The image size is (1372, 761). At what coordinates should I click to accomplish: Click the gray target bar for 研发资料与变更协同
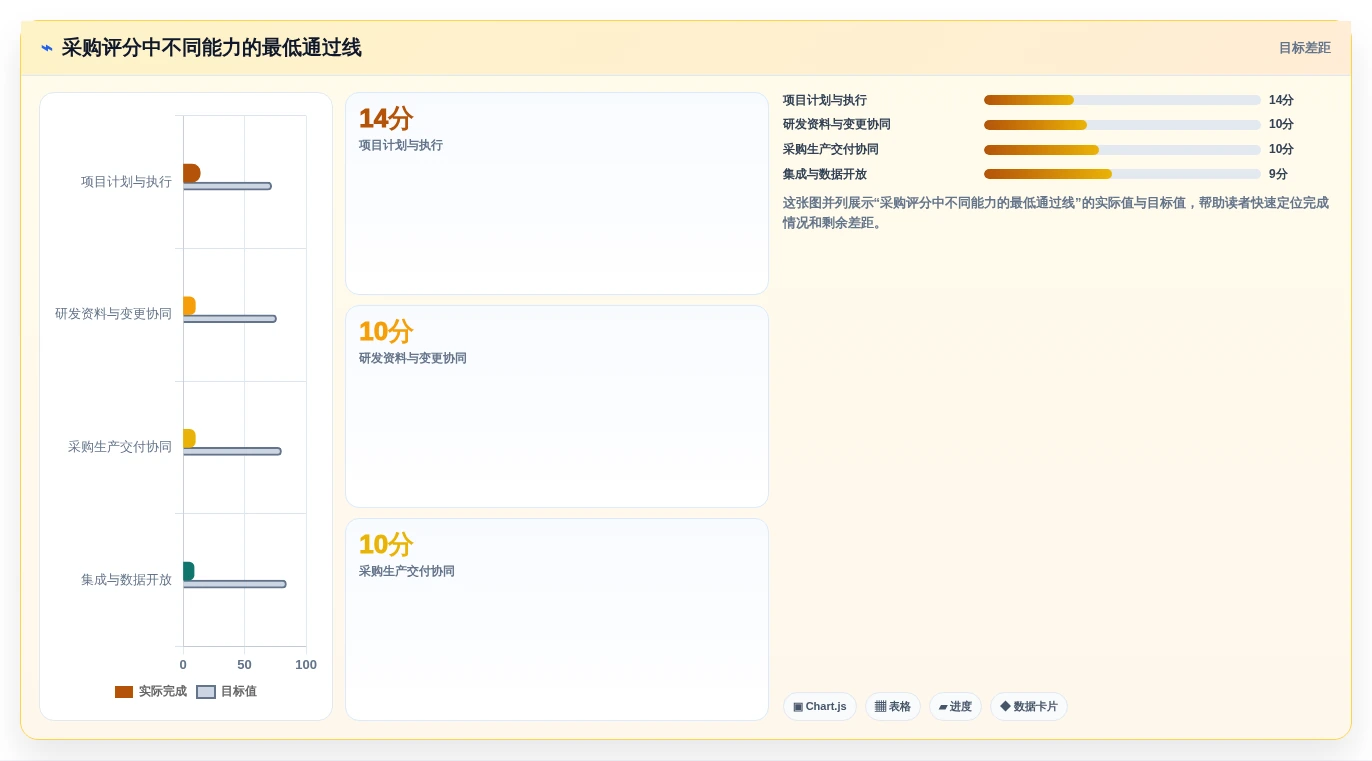pos(230,319)
